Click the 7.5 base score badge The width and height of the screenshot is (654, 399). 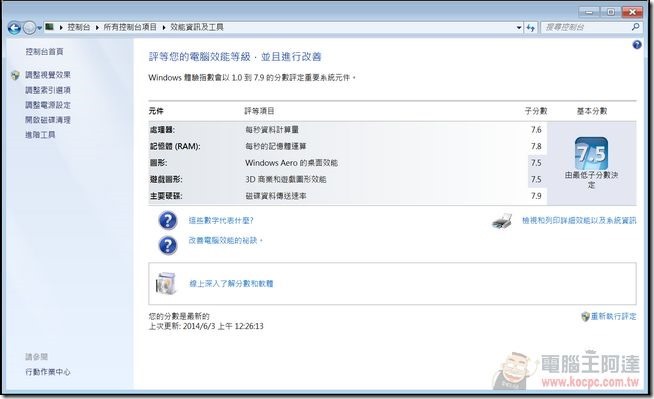tap(591, 153)
